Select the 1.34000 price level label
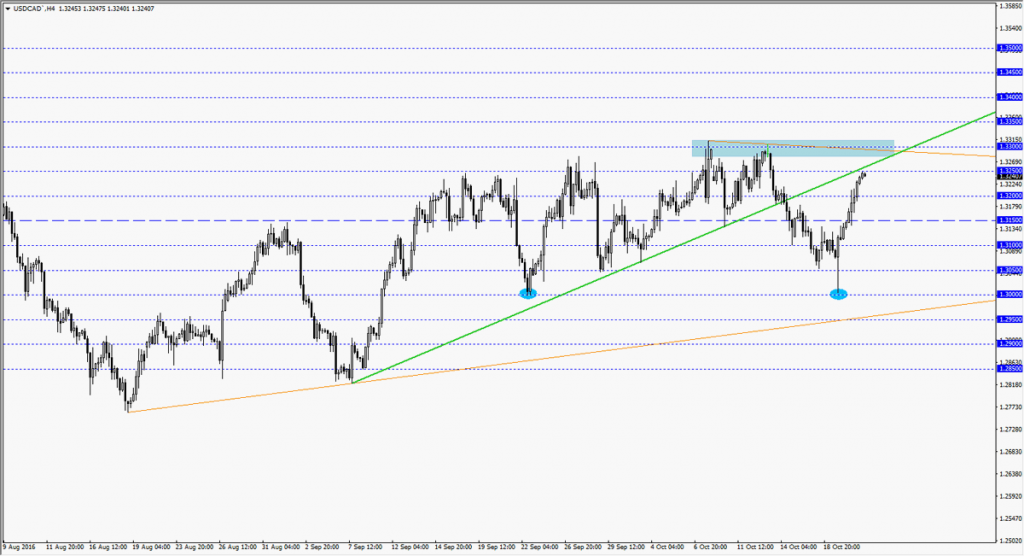The width and height of the screenshot is (1024, 556). [x=1010, y=97]
